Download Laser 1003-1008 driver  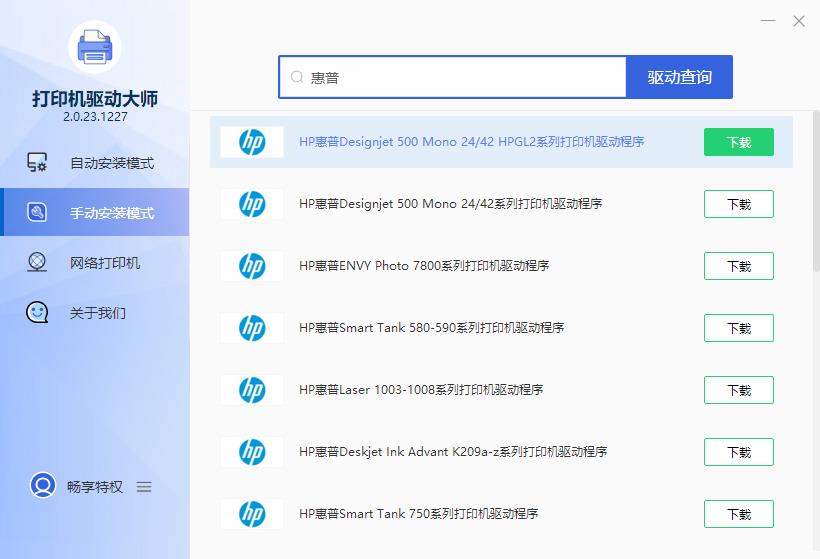click(739, 390)
